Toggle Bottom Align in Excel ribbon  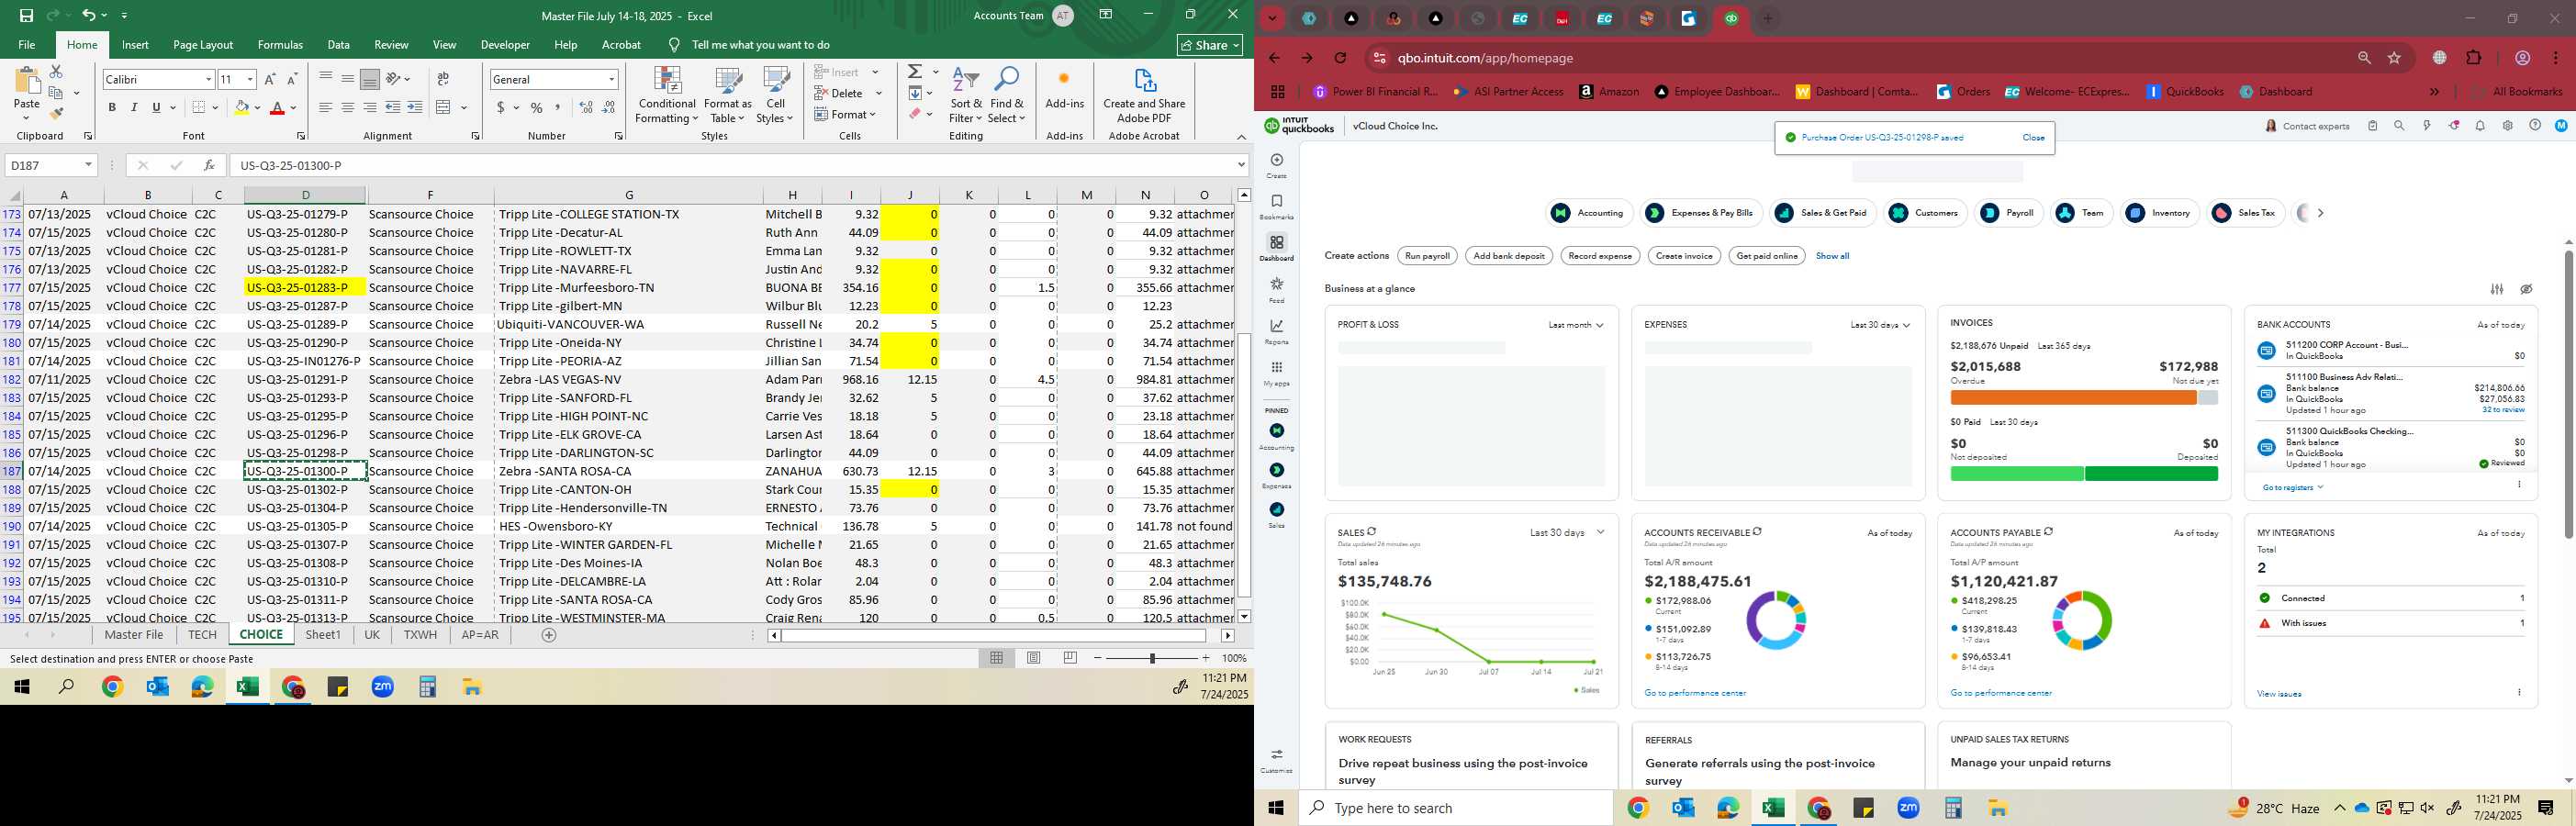[370, 79]
